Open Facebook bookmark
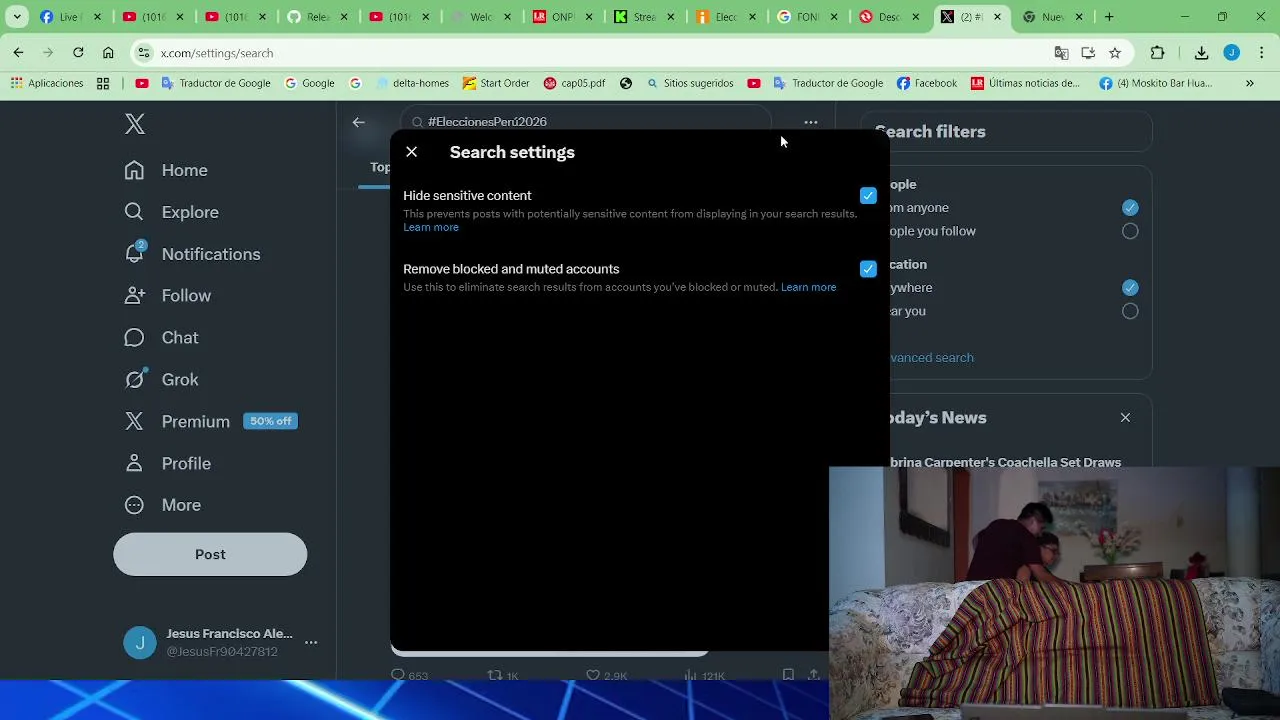The image size is (1280, 720). (x=927, y=83)
